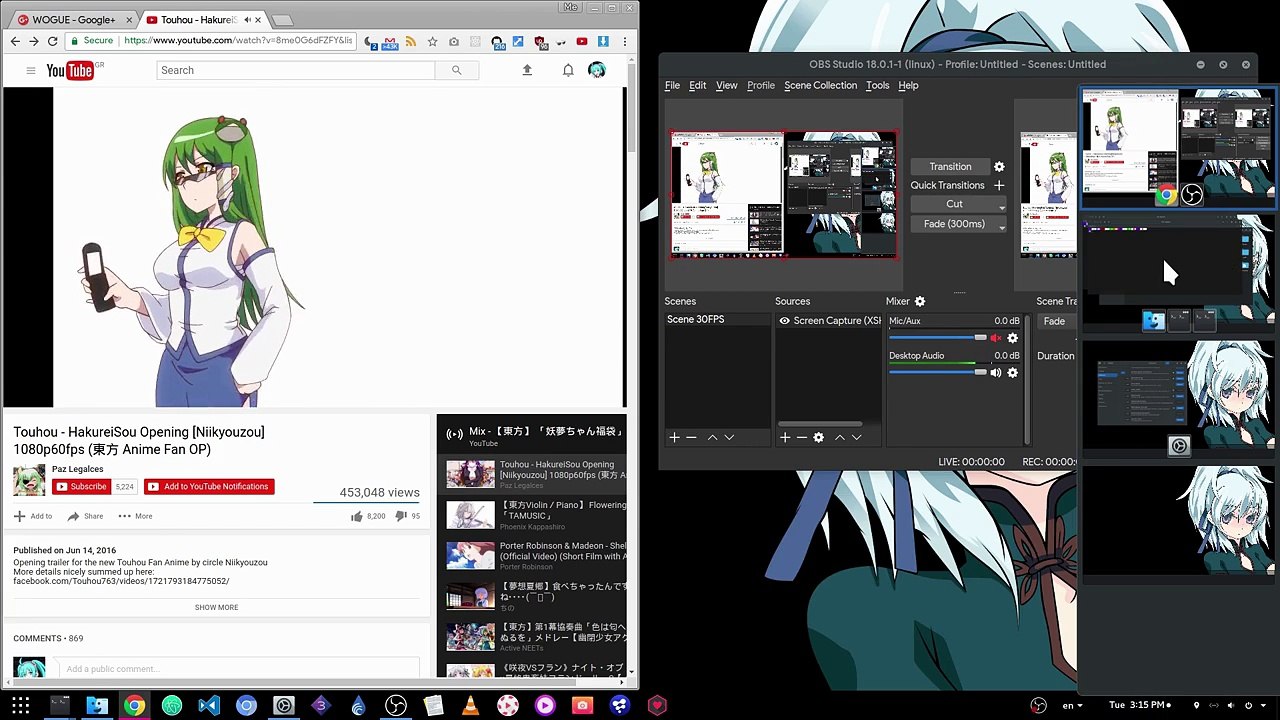The width and height of the screenshot is (1280, 720).
Task: Add a quick transition with the plus icon
Action: (999, 185)
